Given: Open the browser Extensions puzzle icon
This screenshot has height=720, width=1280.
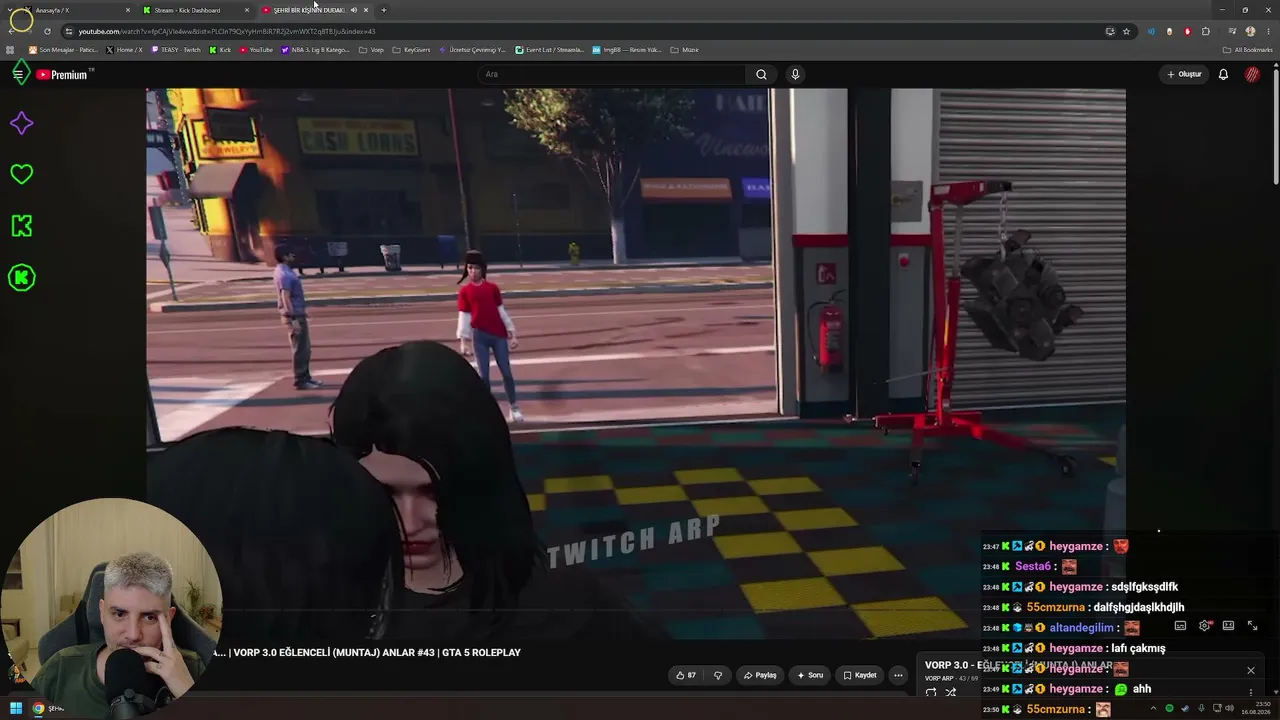Looking at the screenshot, I should tap(1205, 31).
